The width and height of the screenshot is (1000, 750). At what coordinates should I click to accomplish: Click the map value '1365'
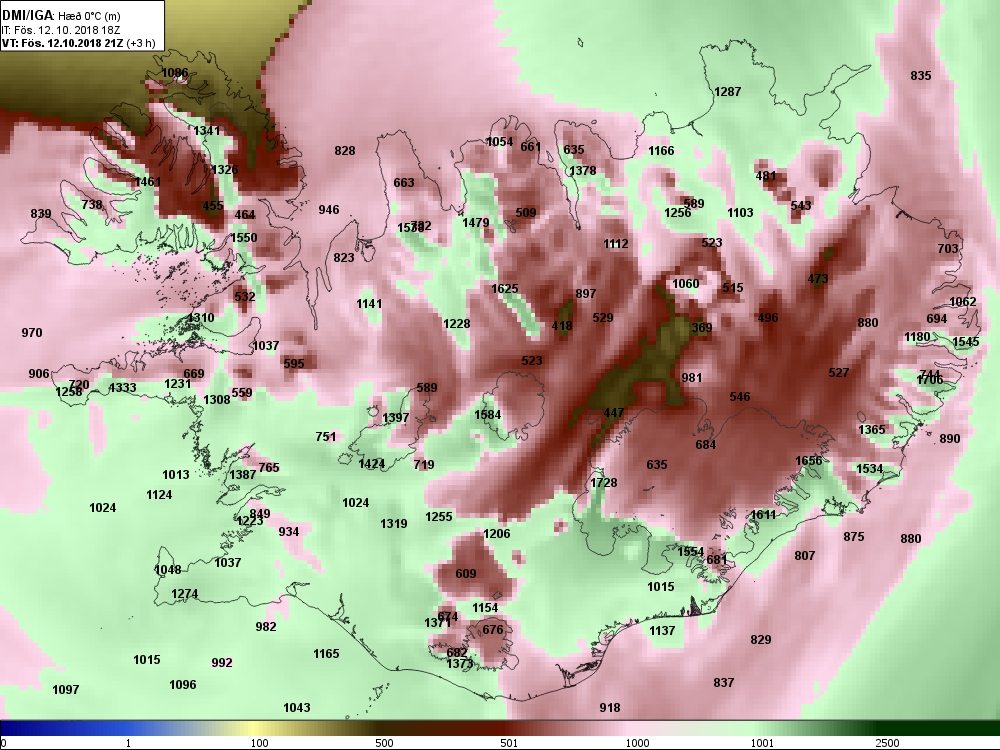tap(872, 430)
